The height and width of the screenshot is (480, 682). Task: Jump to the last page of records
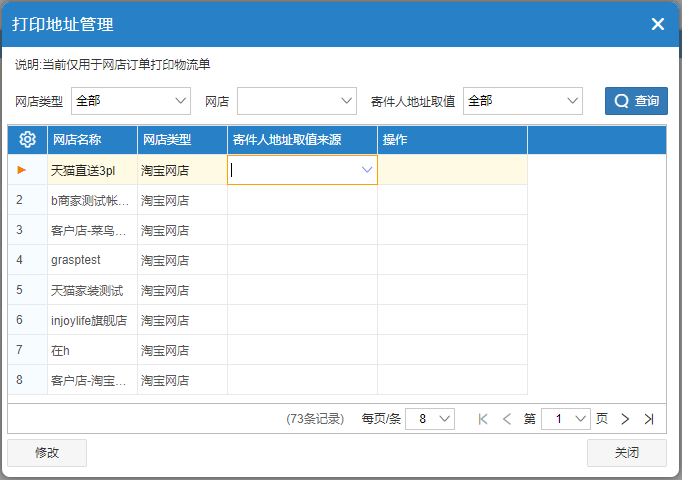click(649, 419)
